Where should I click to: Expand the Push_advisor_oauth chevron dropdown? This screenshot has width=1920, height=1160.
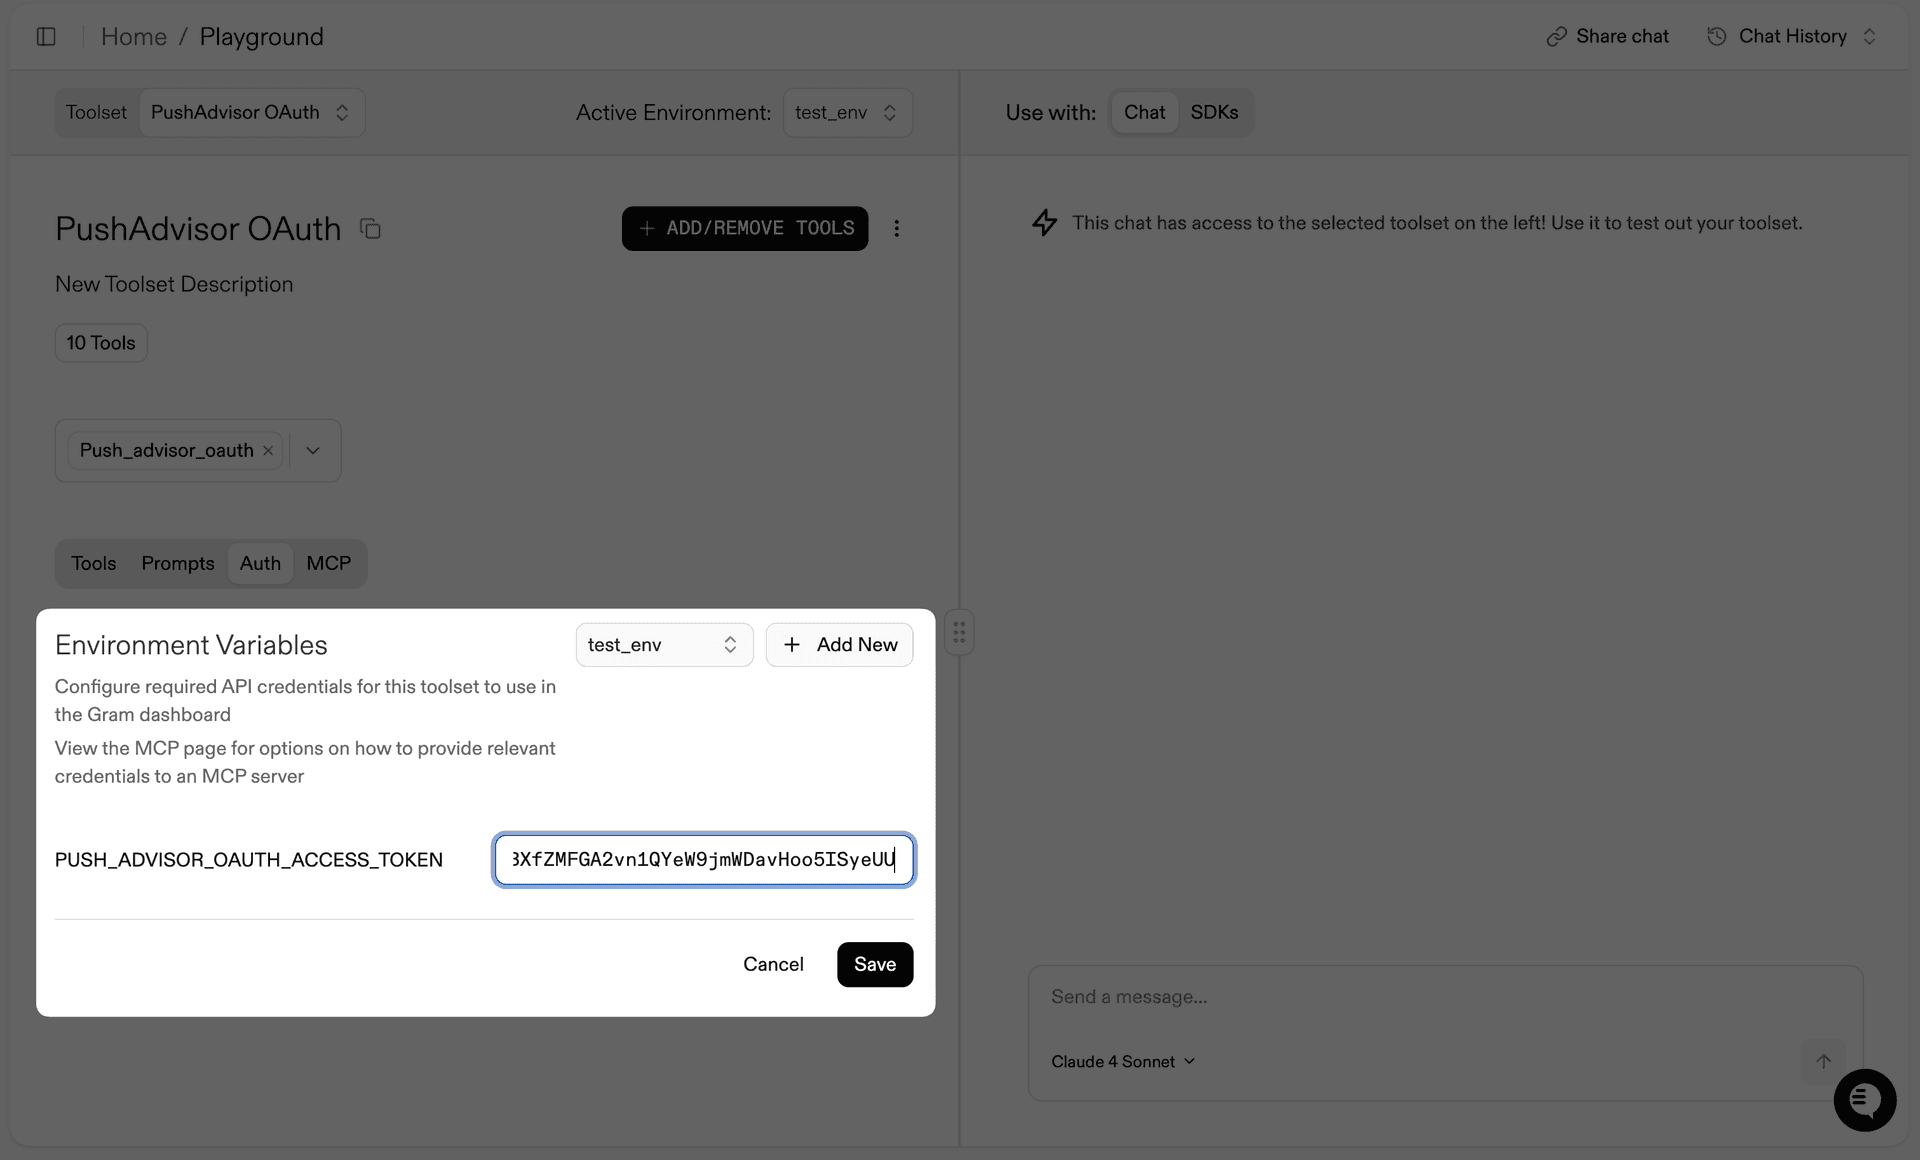pos(312,450)
